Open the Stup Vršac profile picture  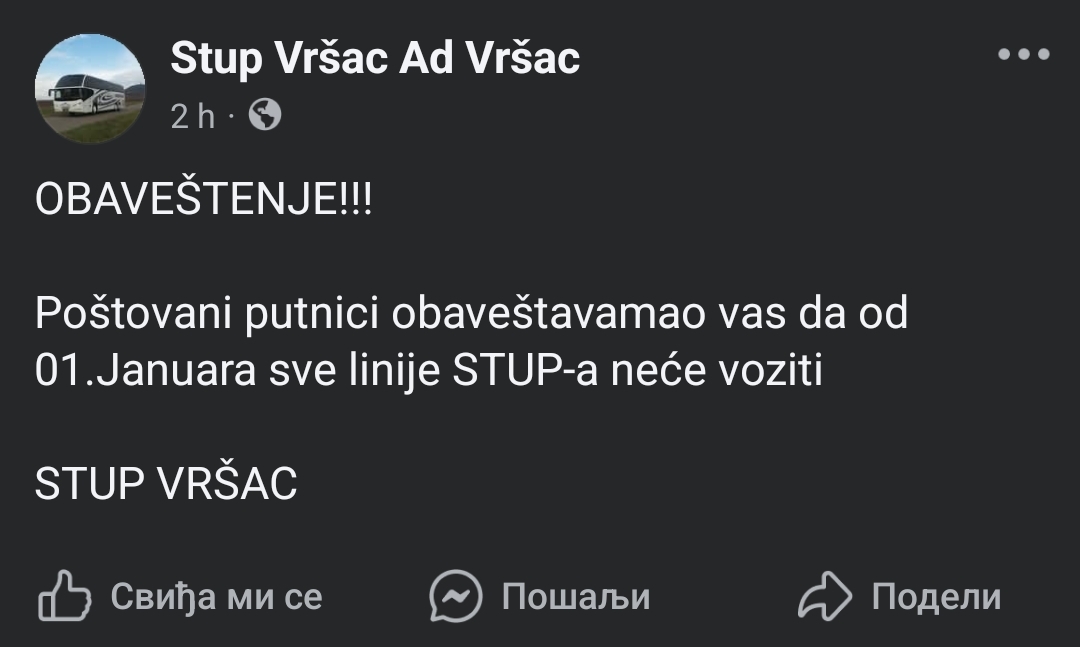pos(90,90)
